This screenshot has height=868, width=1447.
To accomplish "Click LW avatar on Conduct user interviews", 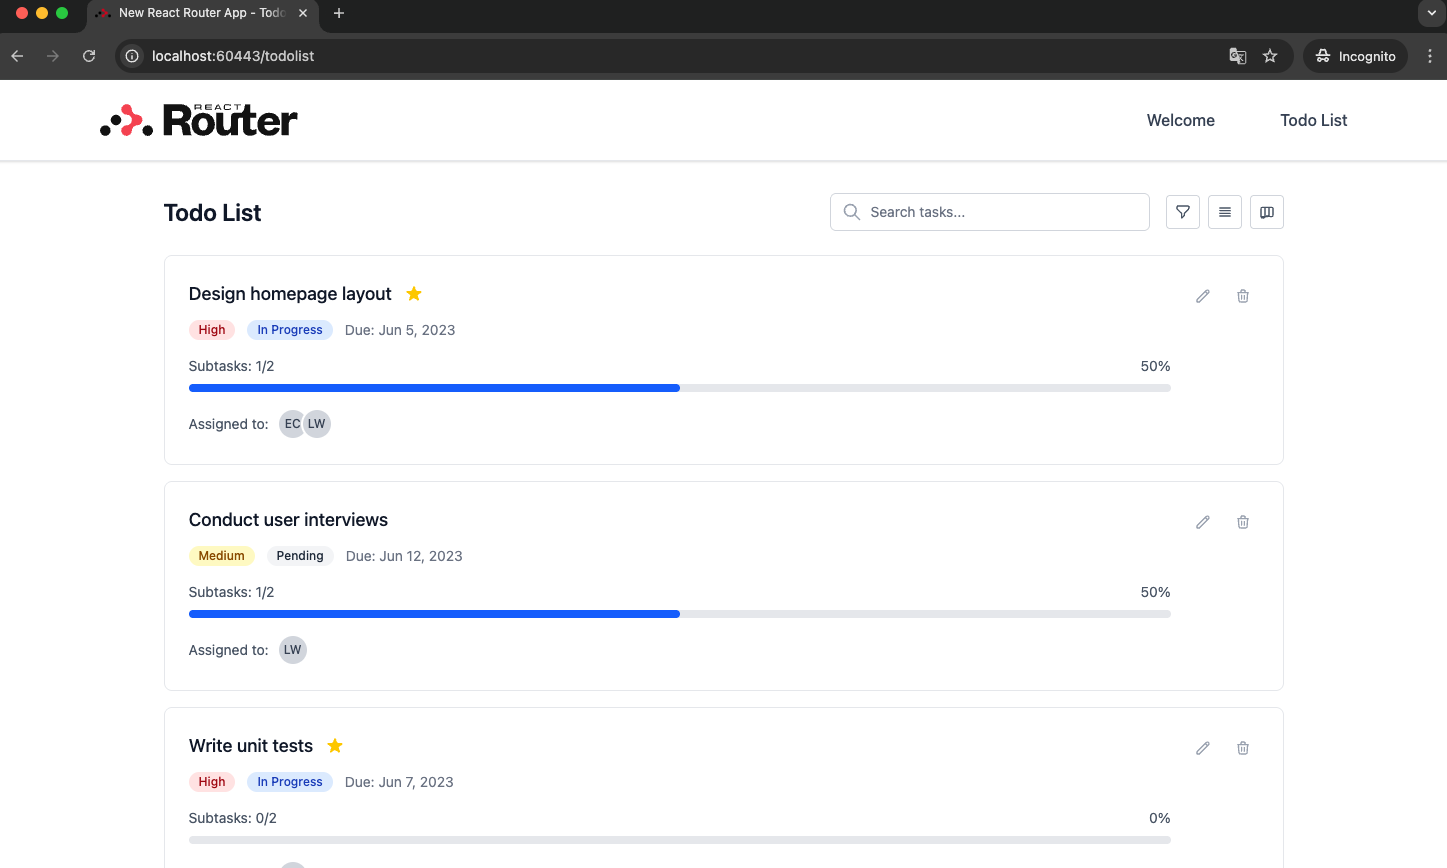I will coord(293,650).
